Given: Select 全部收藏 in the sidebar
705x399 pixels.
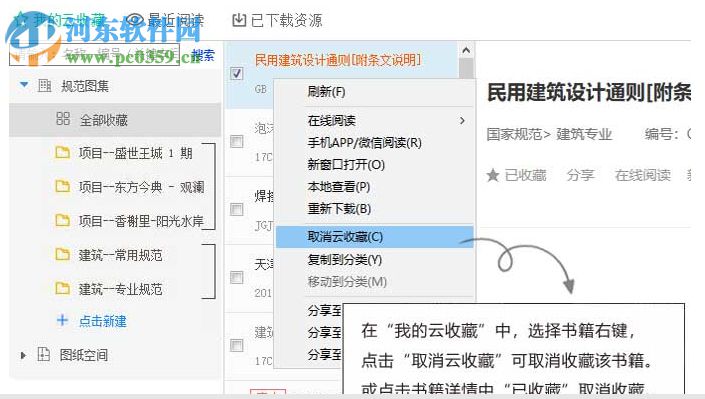Looking at the screenshot, I should tap(115, 120).
